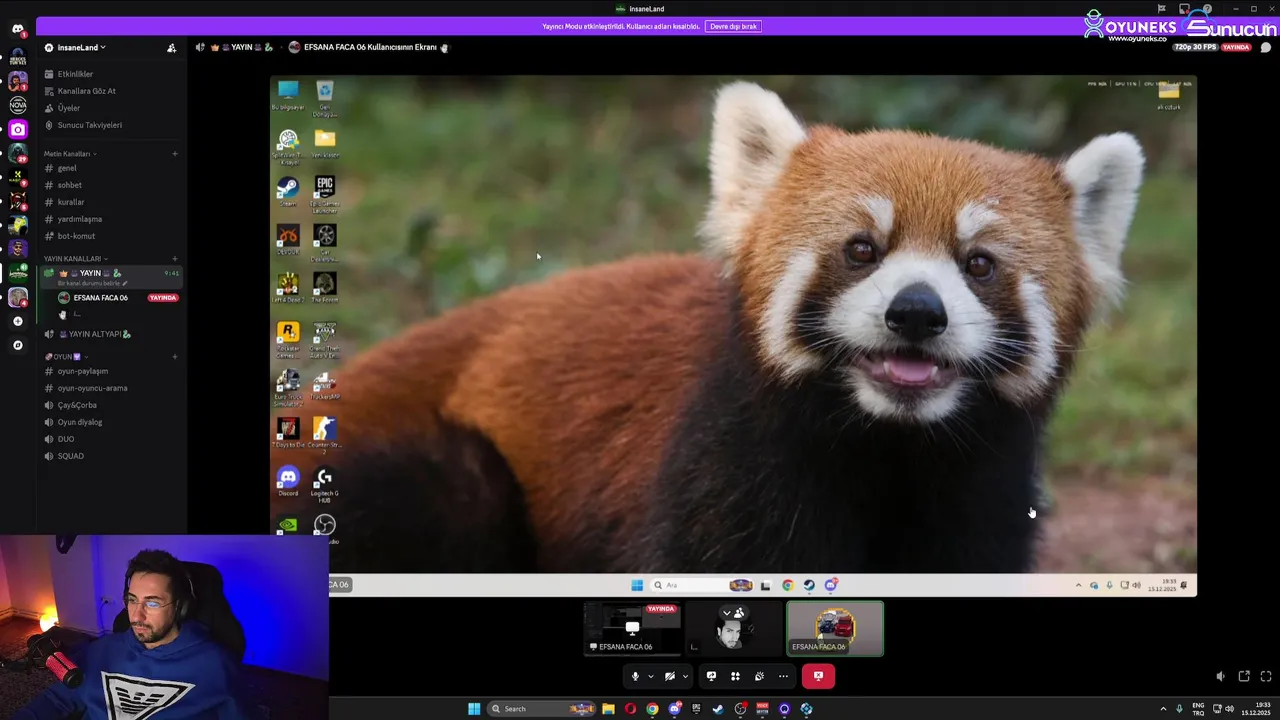This screenshot has height=720, width=1280.
Task: Select the EFSANA FACA 06 stream thumbnail
Action: click(632, 629)
